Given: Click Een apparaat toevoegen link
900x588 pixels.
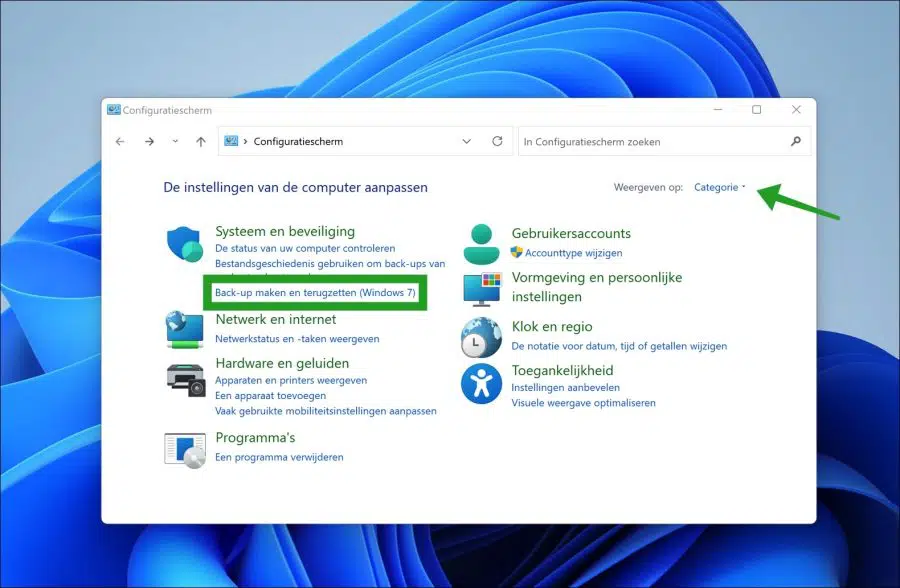Looking at the screenshot, I should [x=270, y=396].
